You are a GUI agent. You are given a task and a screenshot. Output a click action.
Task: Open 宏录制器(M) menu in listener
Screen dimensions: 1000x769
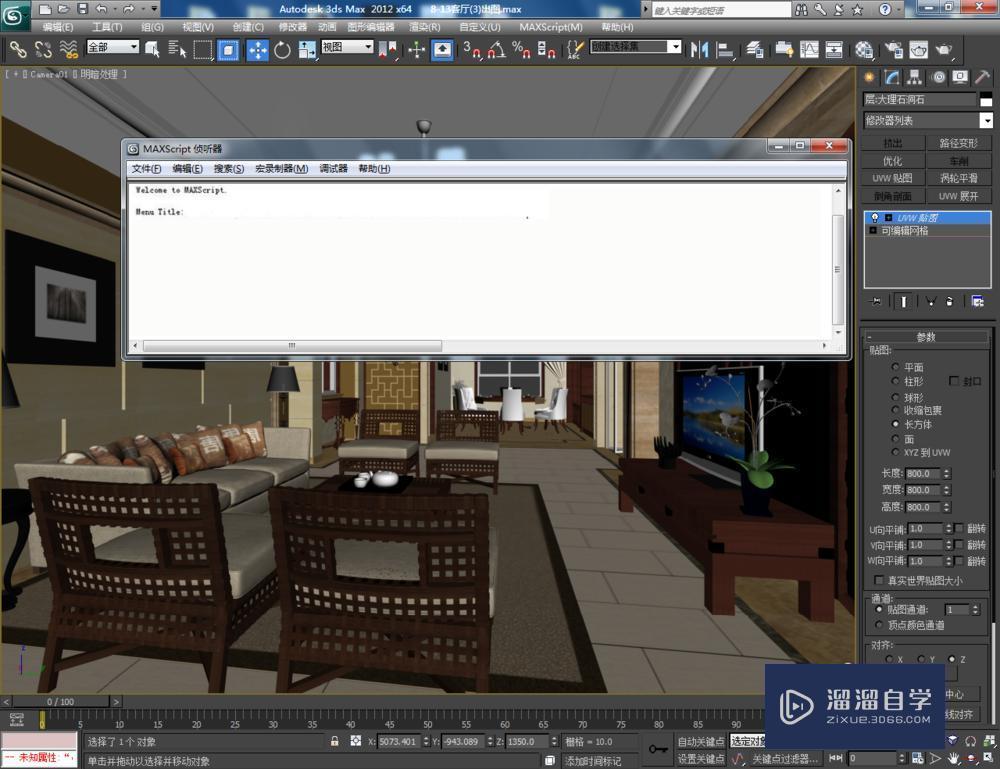[x=281, y=168]
